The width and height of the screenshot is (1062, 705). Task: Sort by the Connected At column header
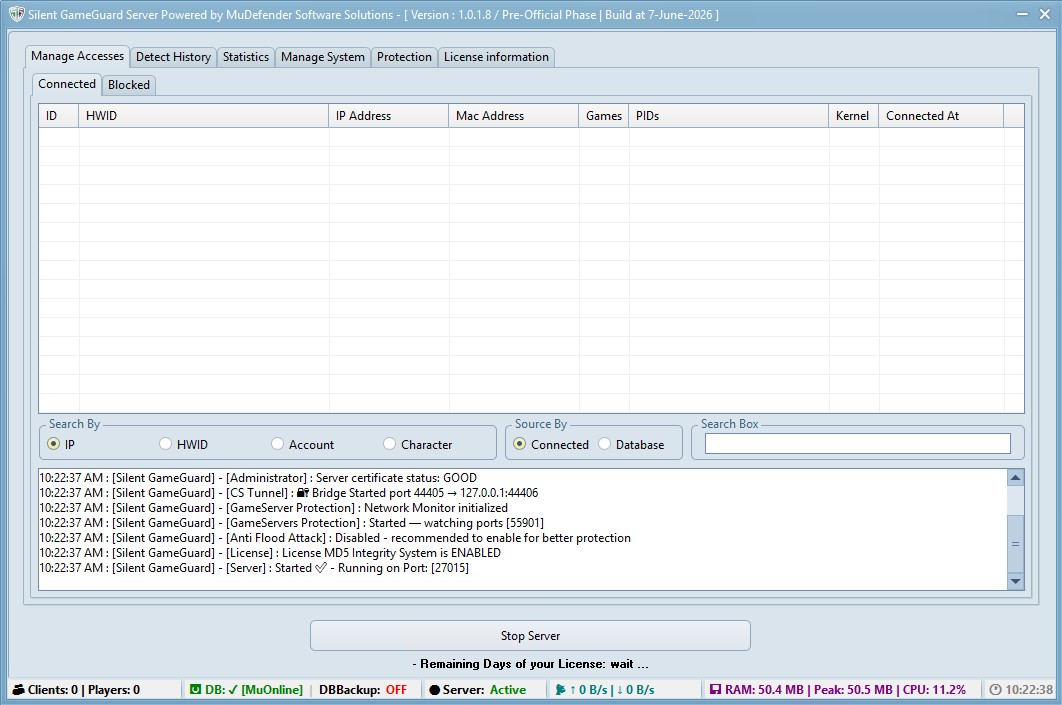pos(941,116)
